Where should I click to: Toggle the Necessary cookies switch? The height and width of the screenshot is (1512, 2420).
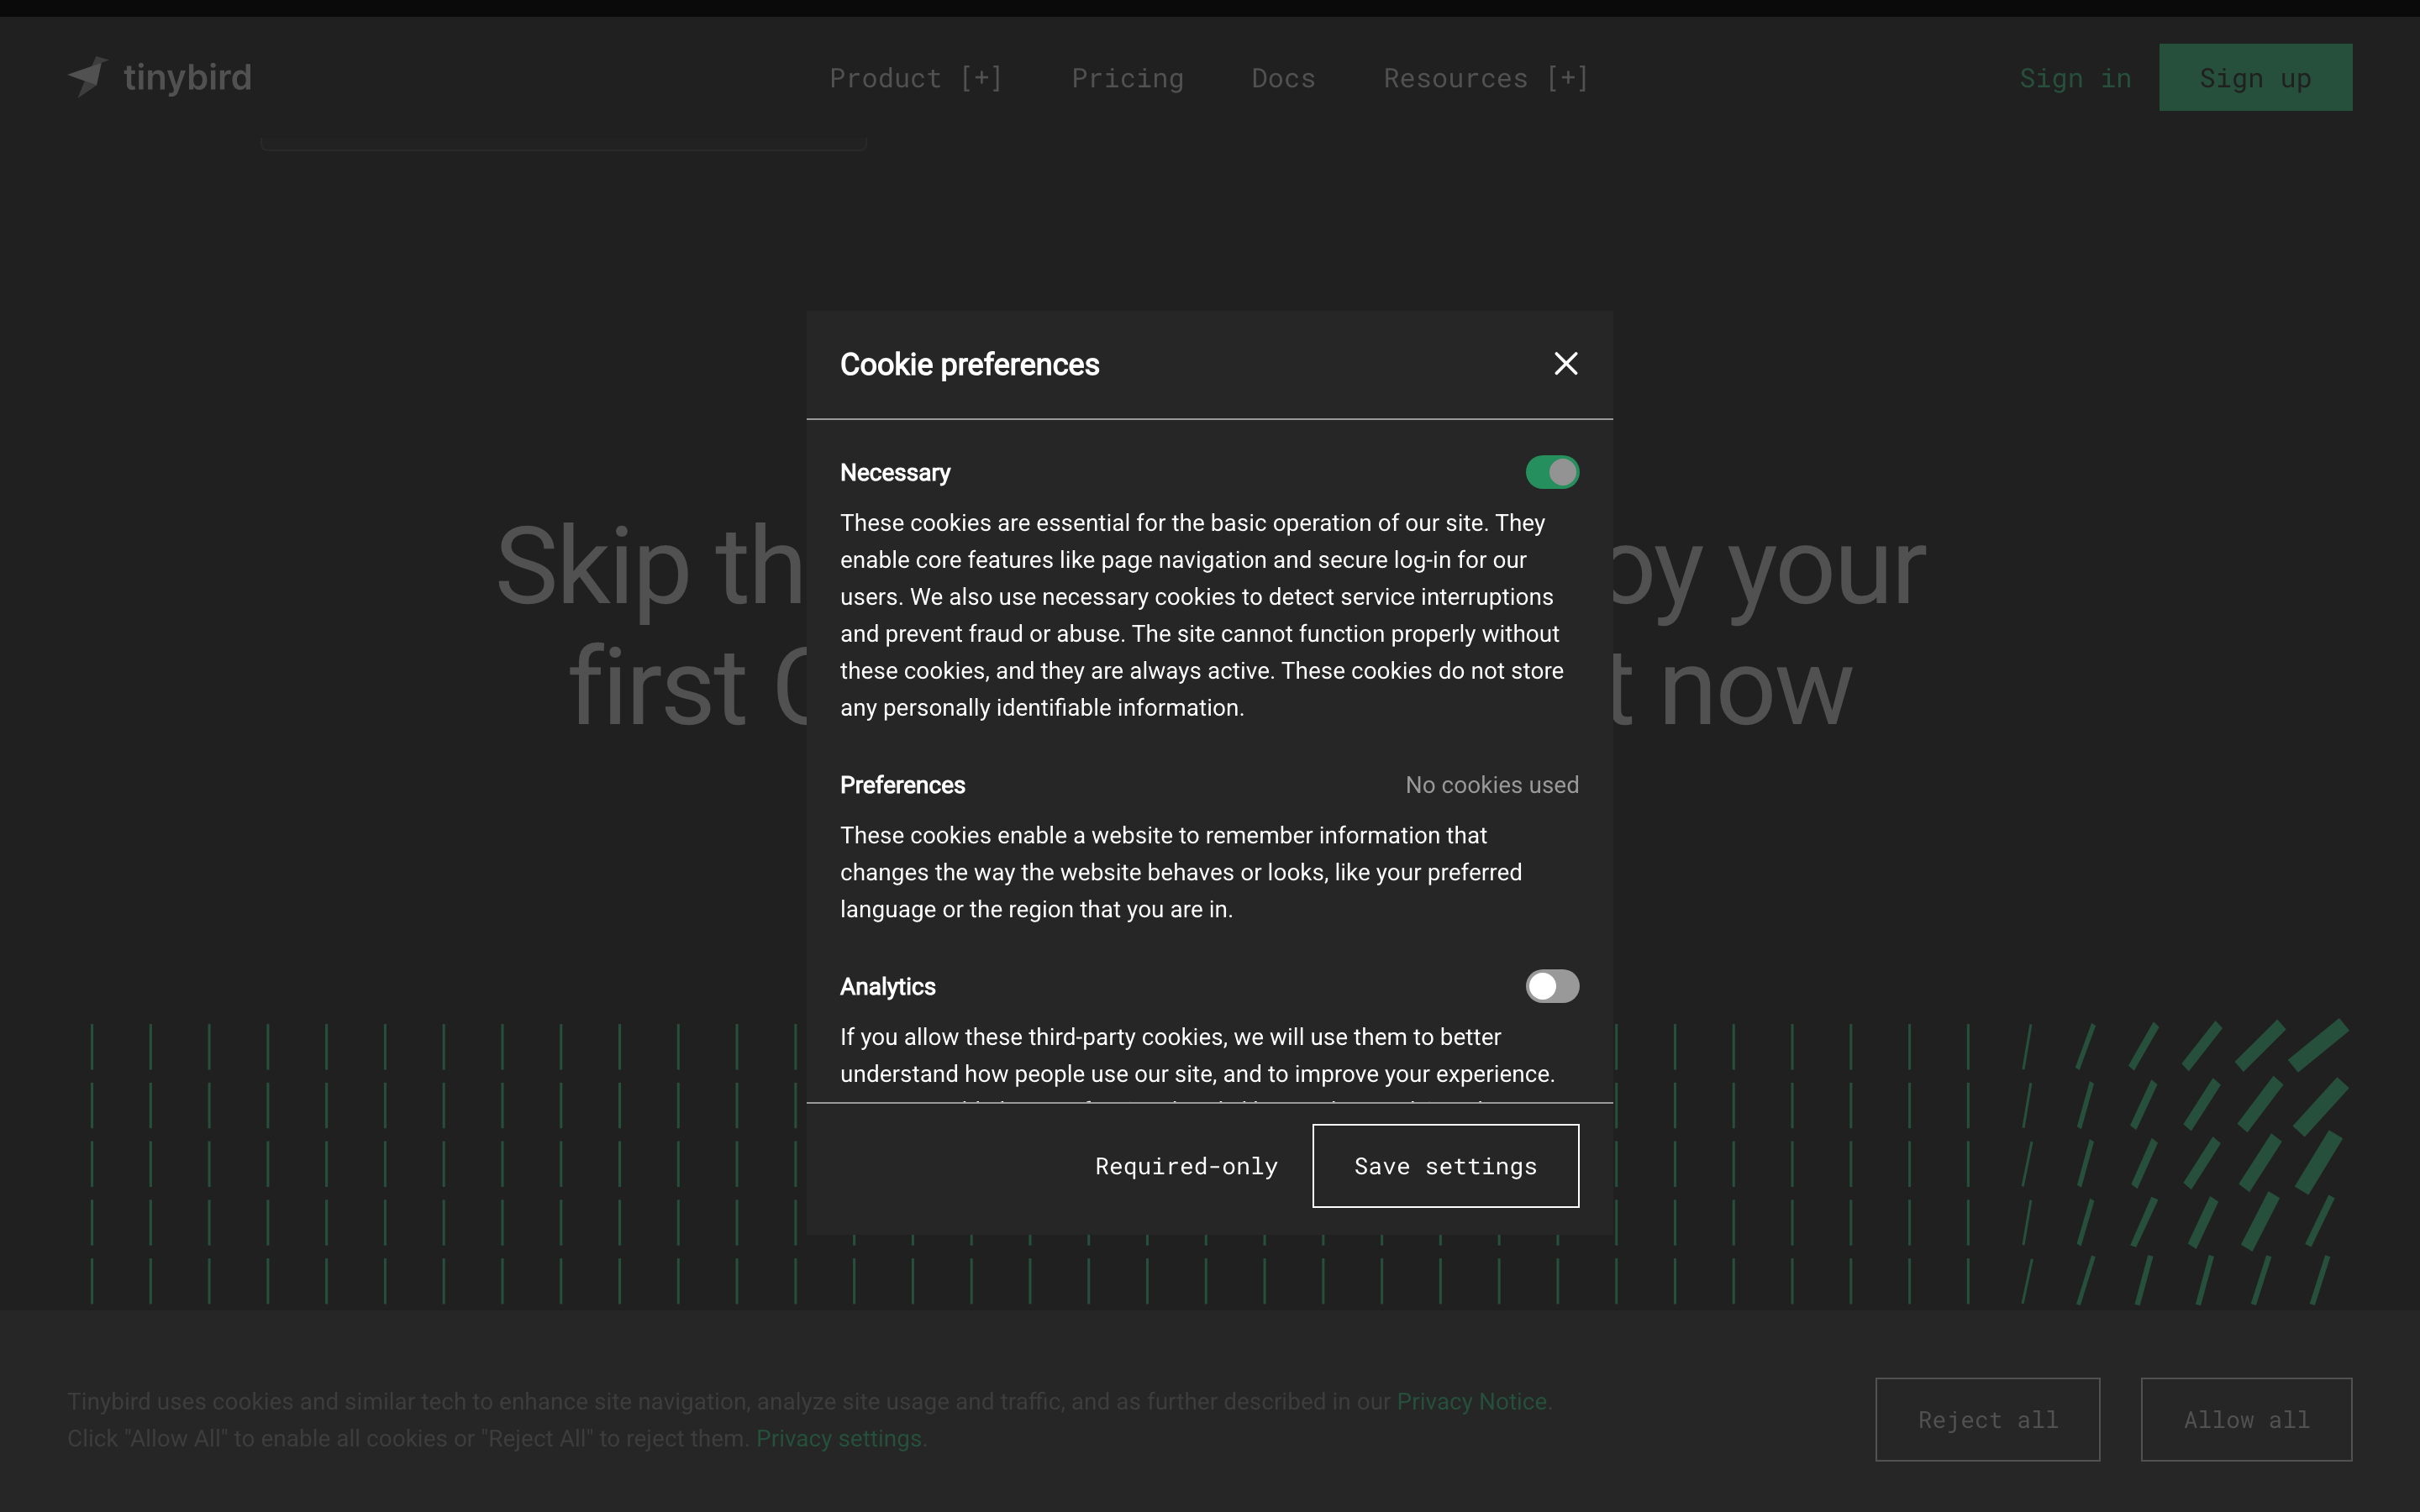(1552, 472)
